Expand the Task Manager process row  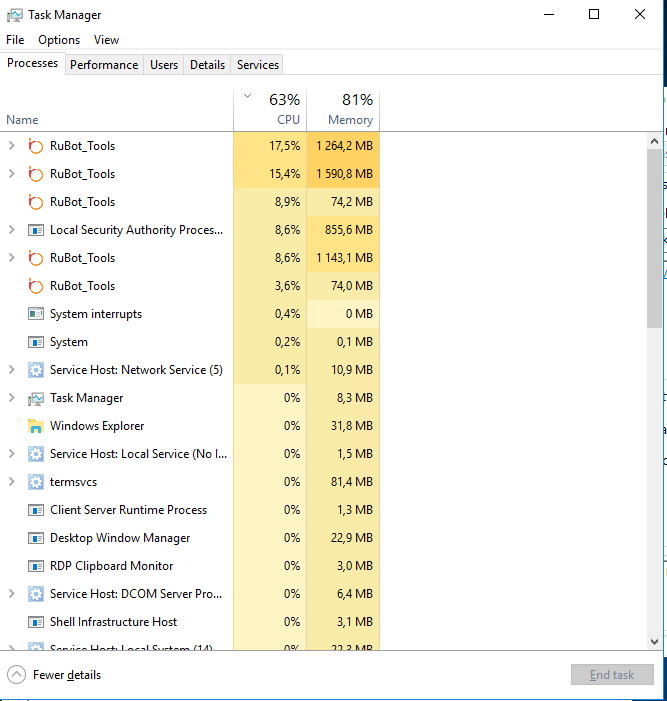tap(12, 398)
